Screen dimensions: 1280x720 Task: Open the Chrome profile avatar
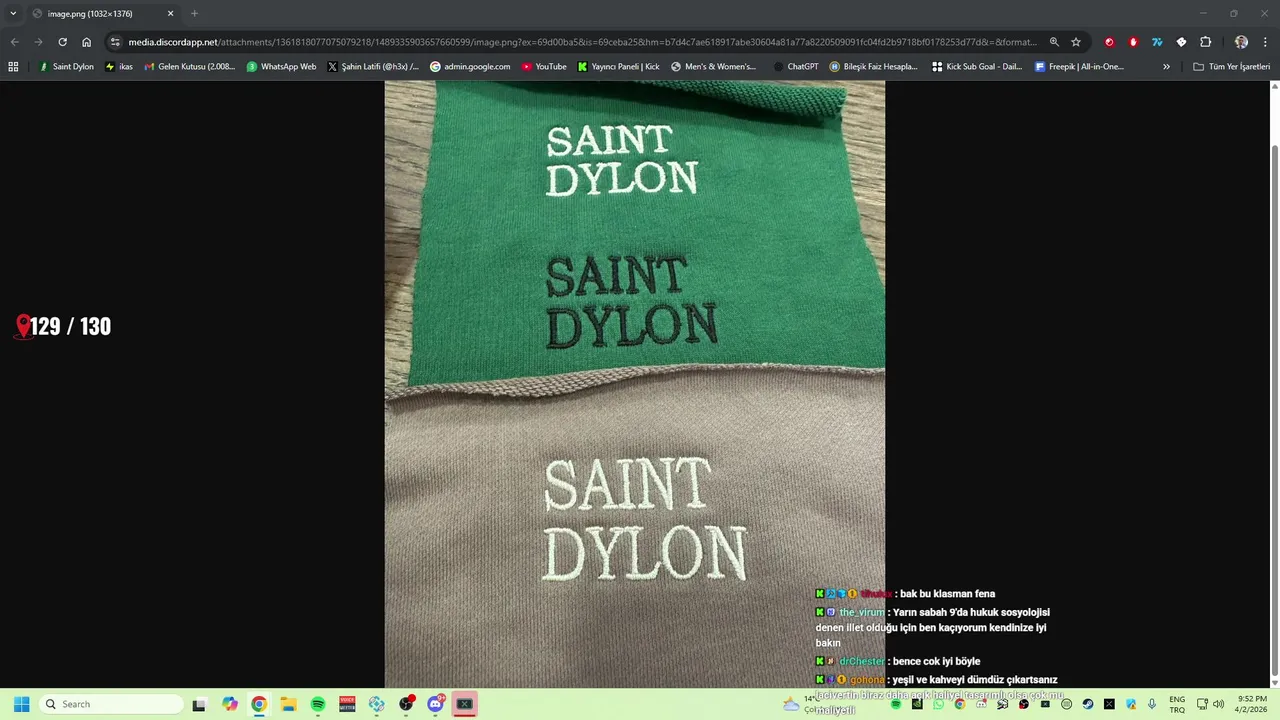click(x=1241, y=42)
